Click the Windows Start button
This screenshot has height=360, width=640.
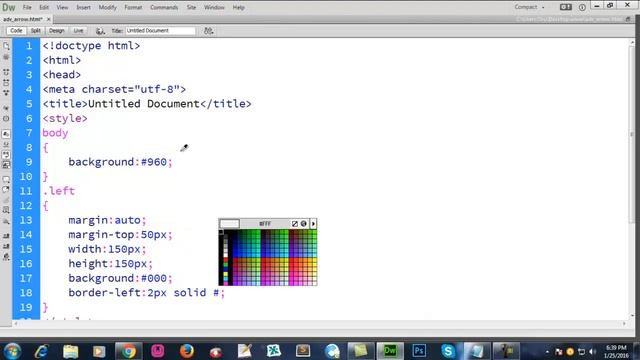coord(13,351)
